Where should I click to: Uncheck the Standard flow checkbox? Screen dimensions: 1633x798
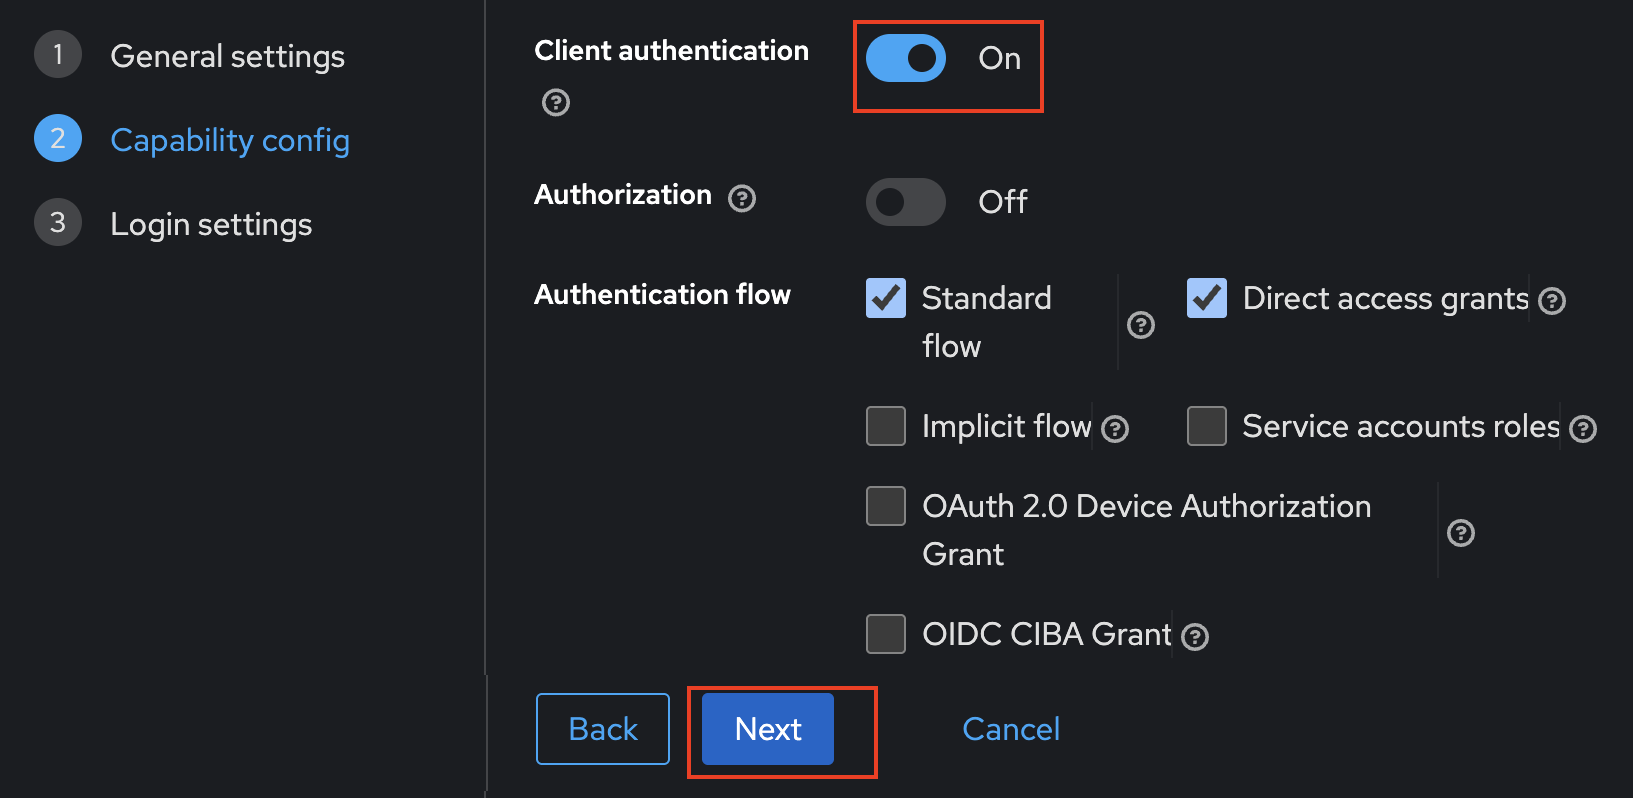[886, 298]
